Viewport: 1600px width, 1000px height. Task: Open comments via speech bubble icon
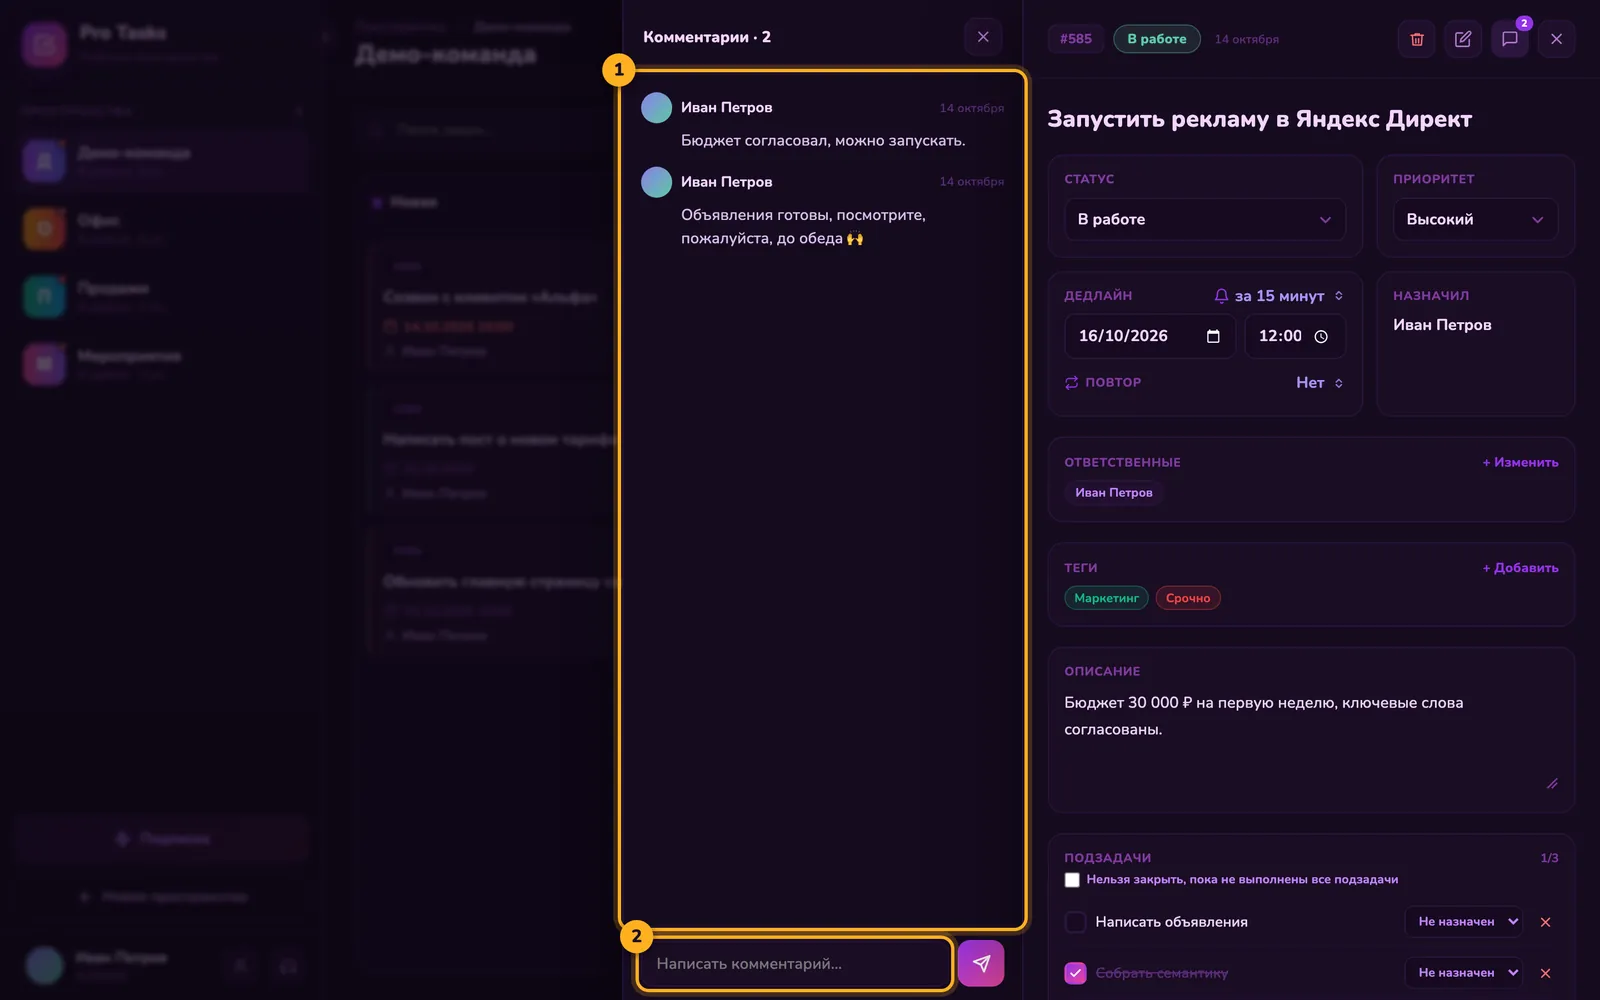tap(1510, 39)
